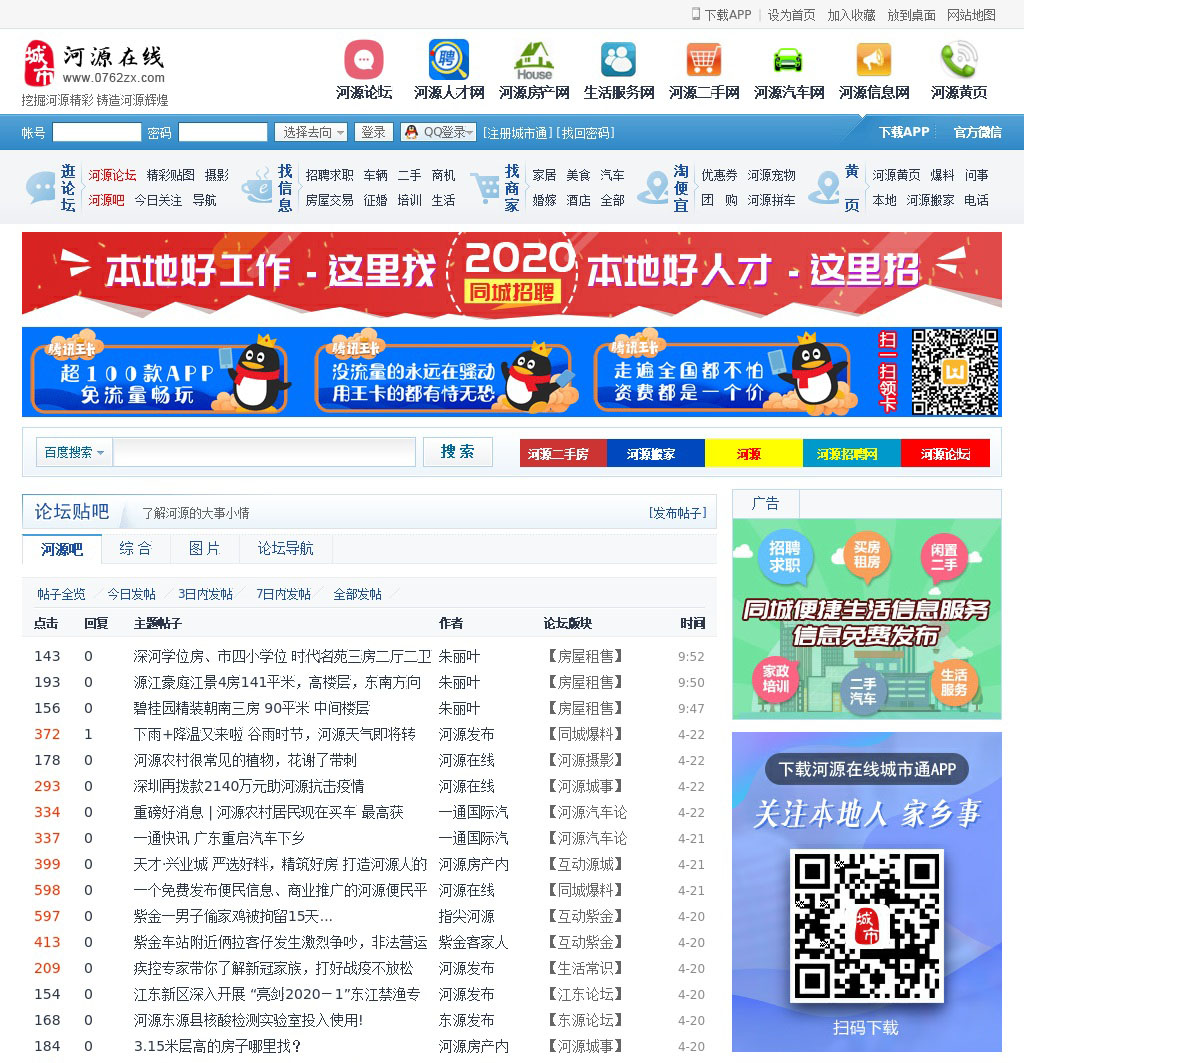Viewport: 1200px width, 1063px height.
Task: Click 下载APP in the blue bar
Action: 904,132
